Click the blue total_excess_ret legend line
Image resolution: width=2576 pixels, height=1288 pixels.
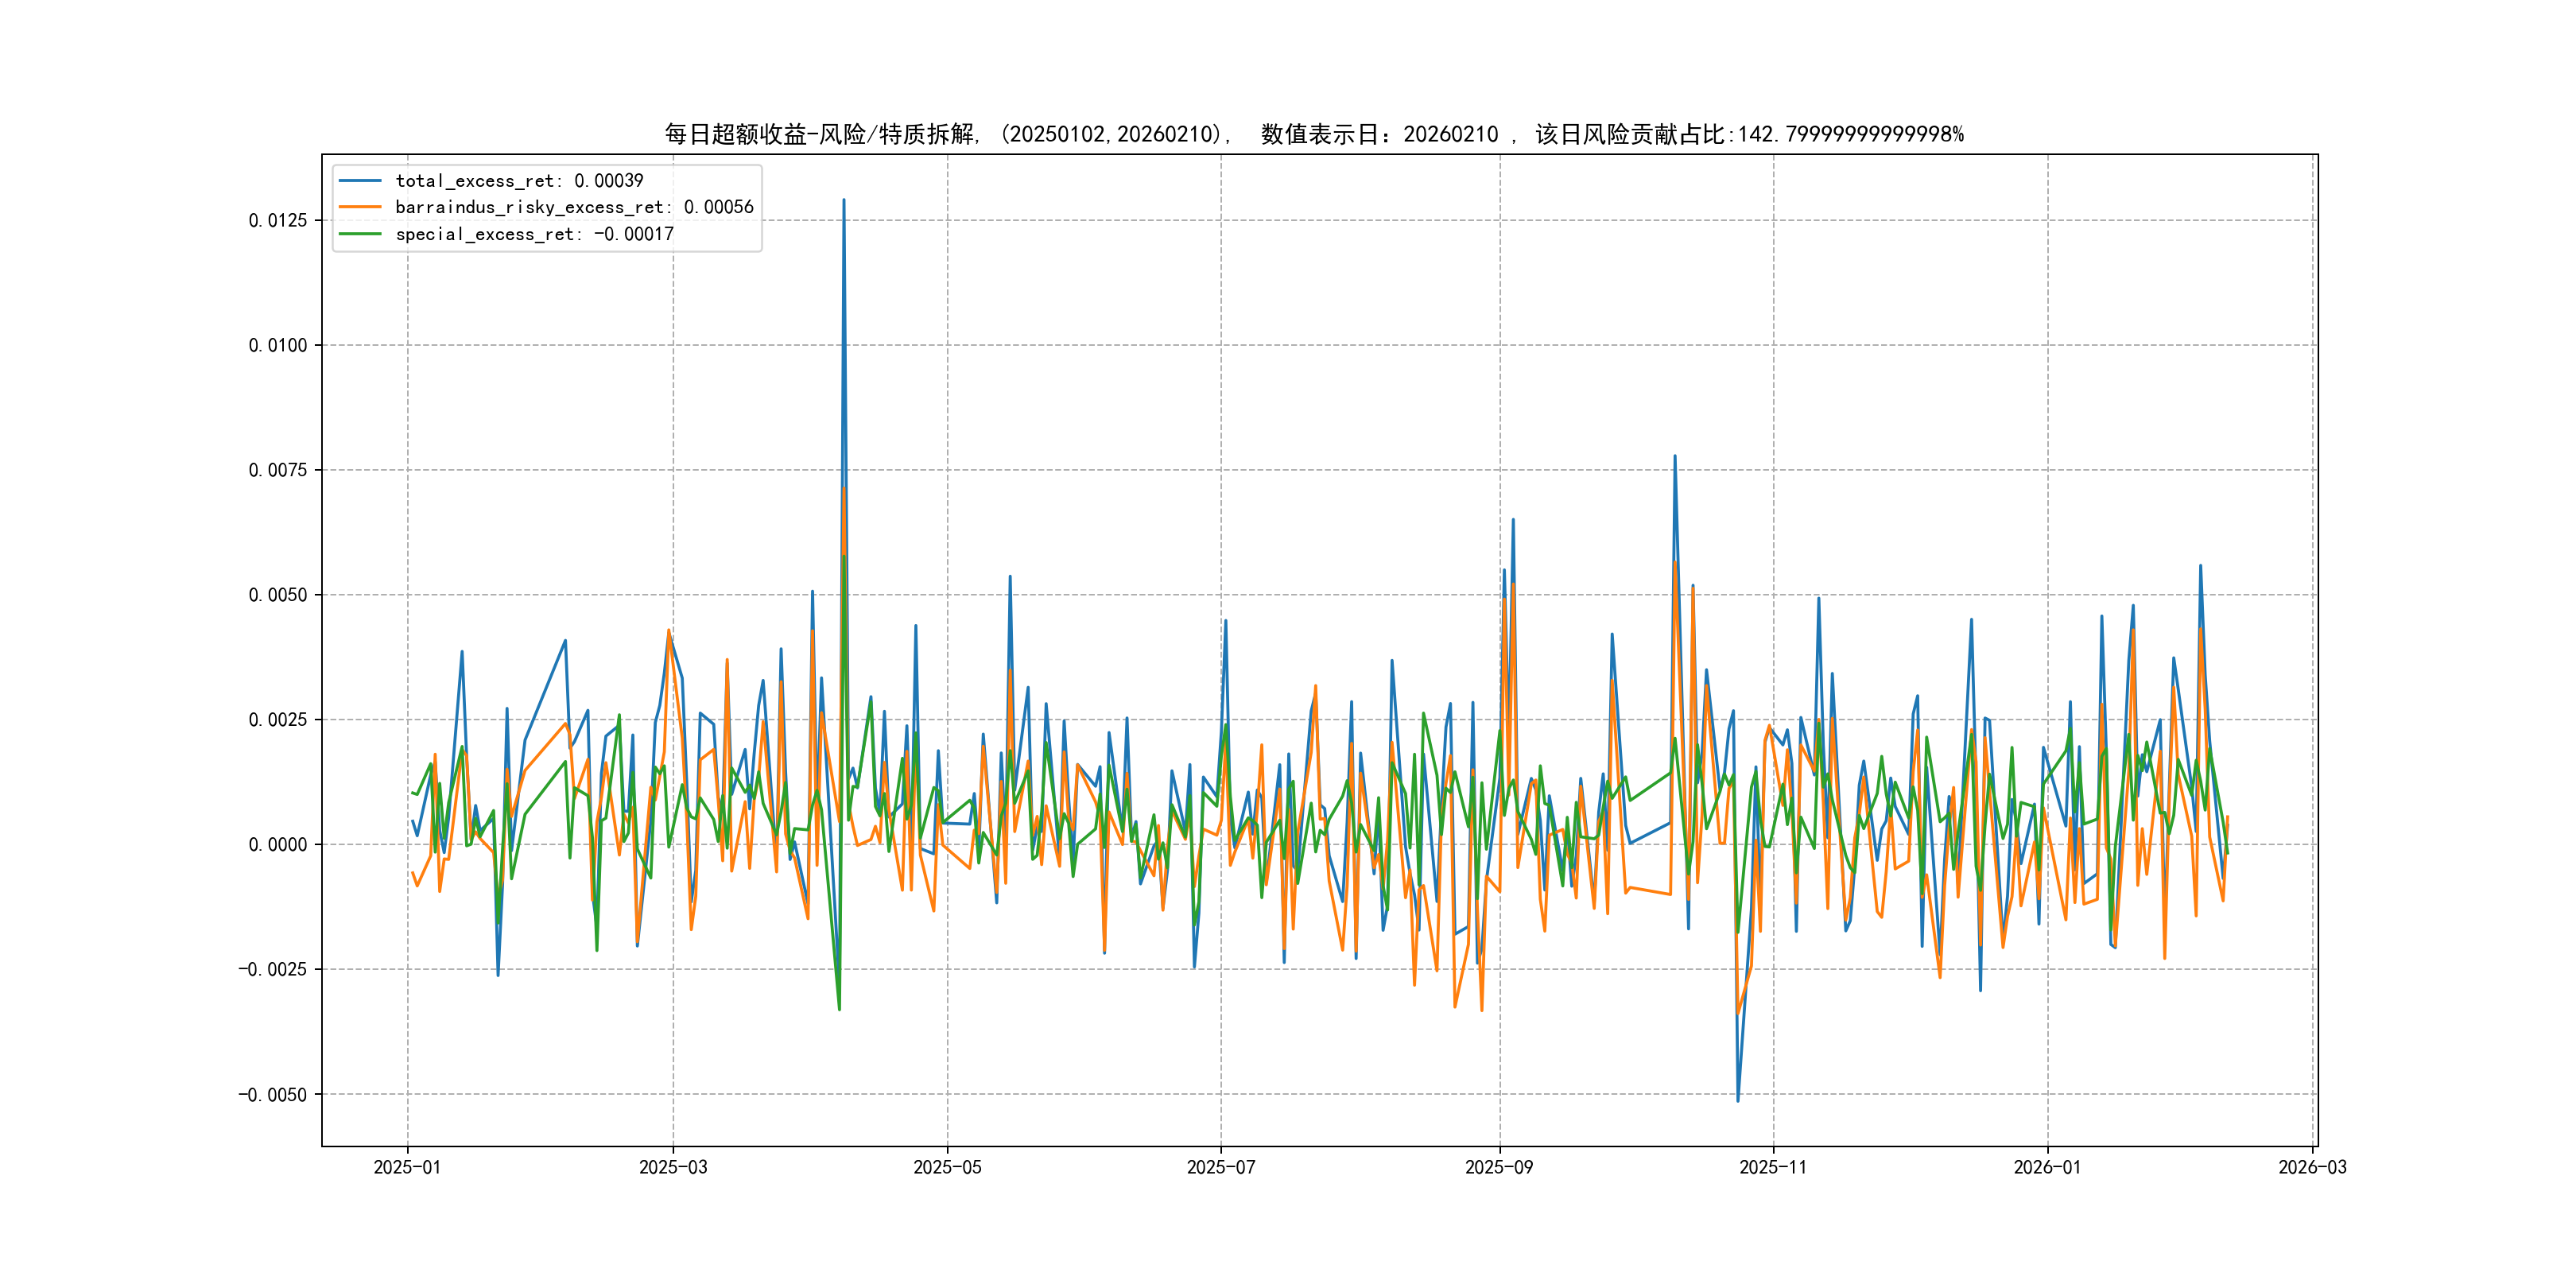point(360,181)
